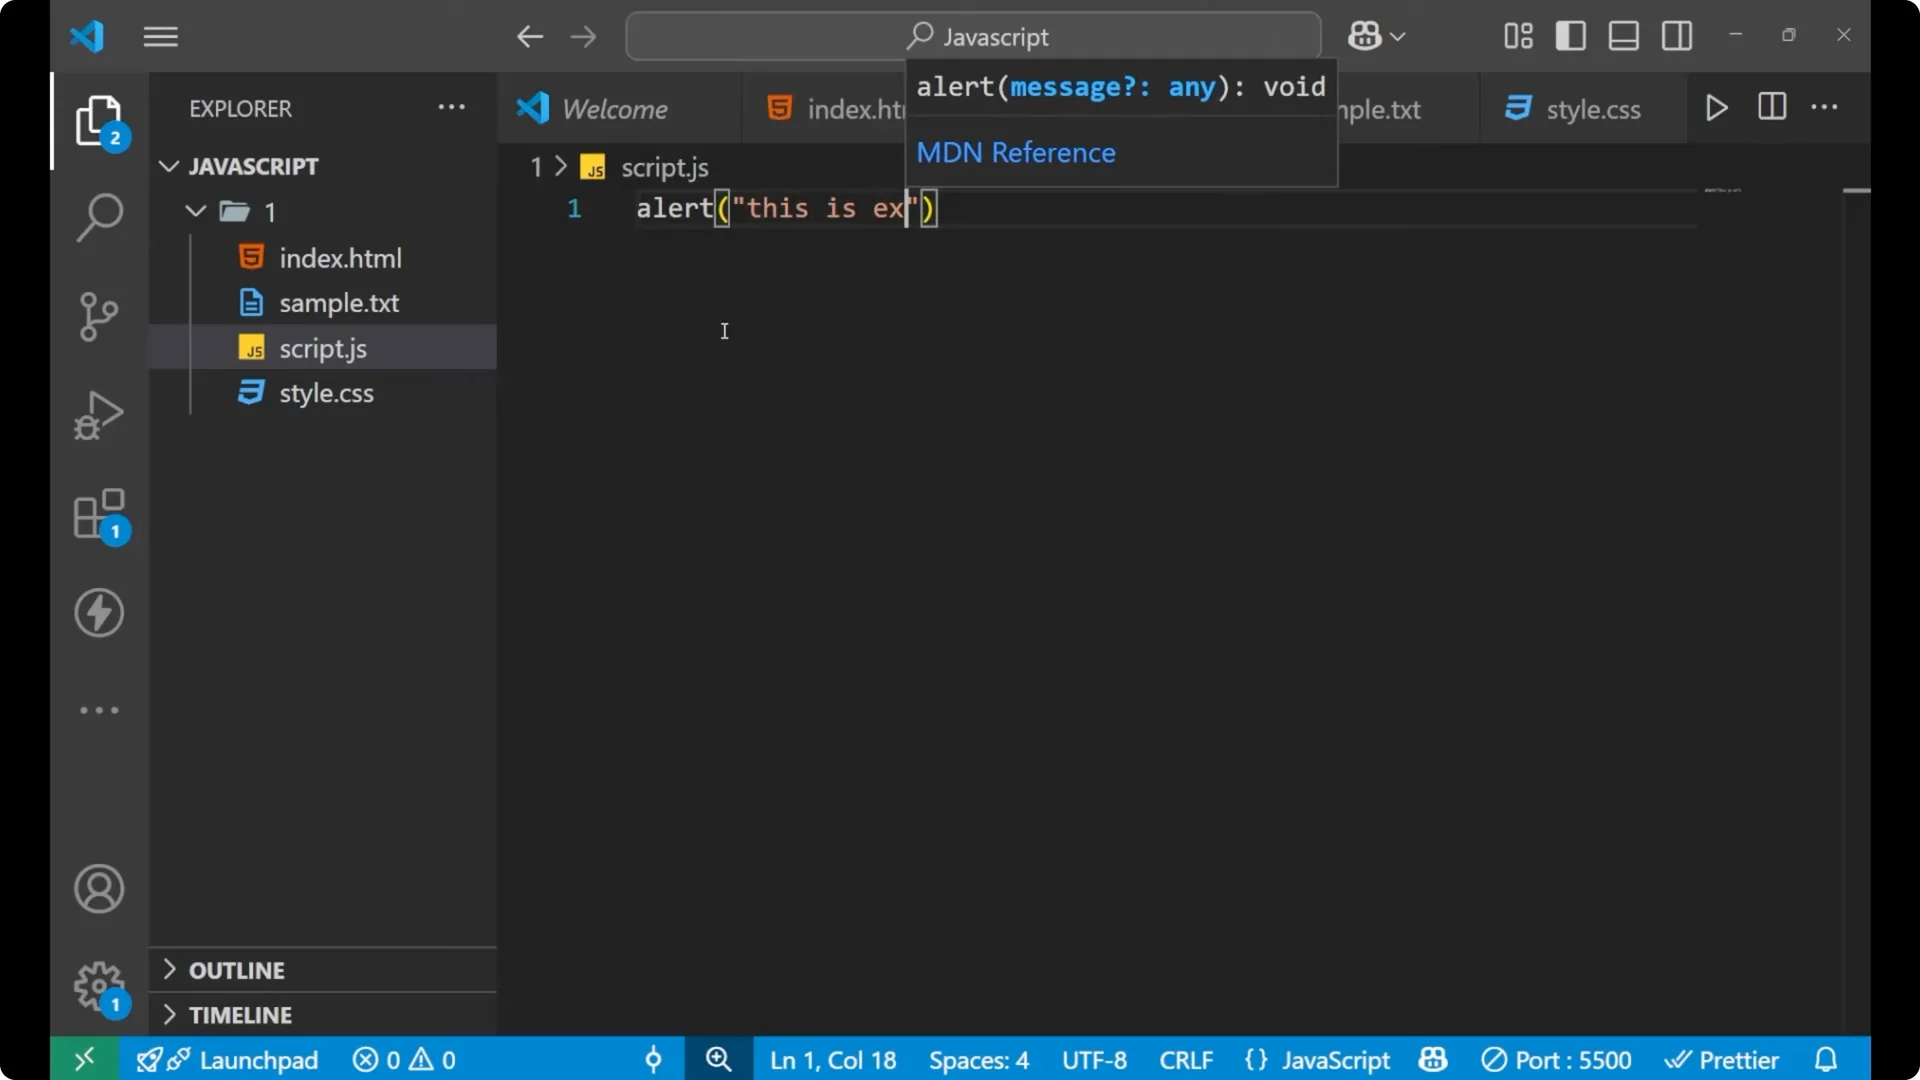Open notifications from the bell icon
Screen dimensions: 1920x1080
pyautogui.click(x=1826, y=1059)
